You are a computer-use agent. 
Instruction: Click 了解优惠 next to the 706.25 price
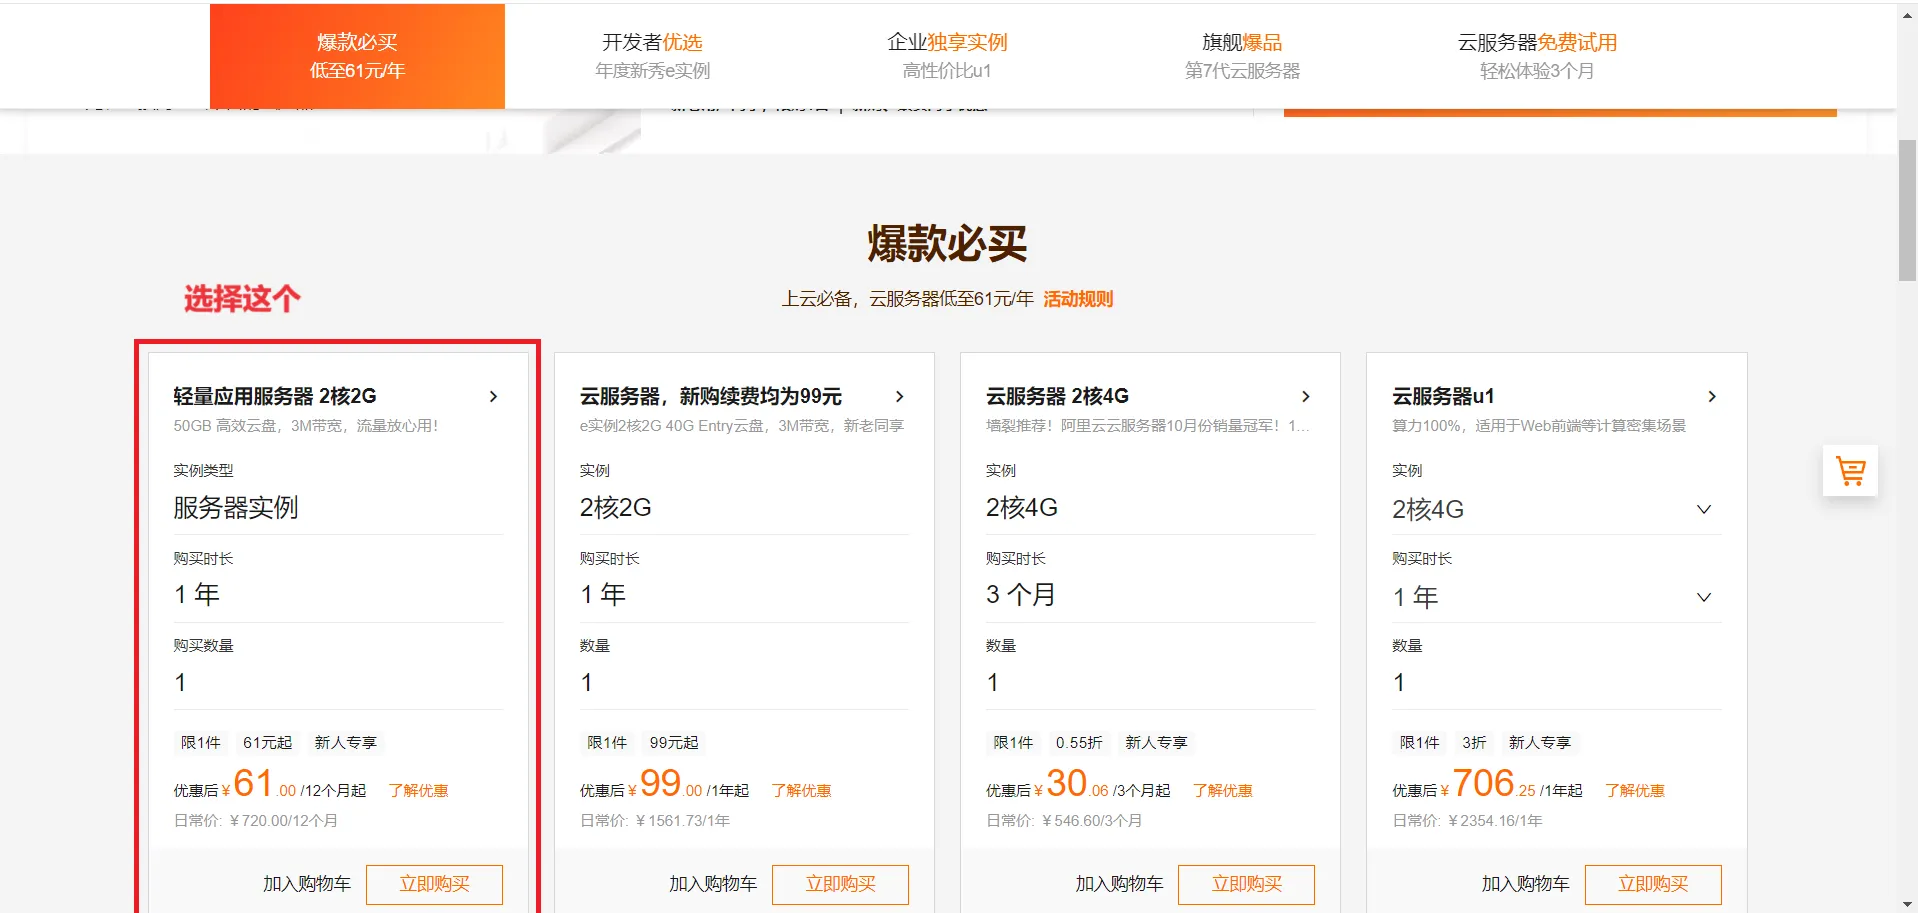(x=1634, y=791)
